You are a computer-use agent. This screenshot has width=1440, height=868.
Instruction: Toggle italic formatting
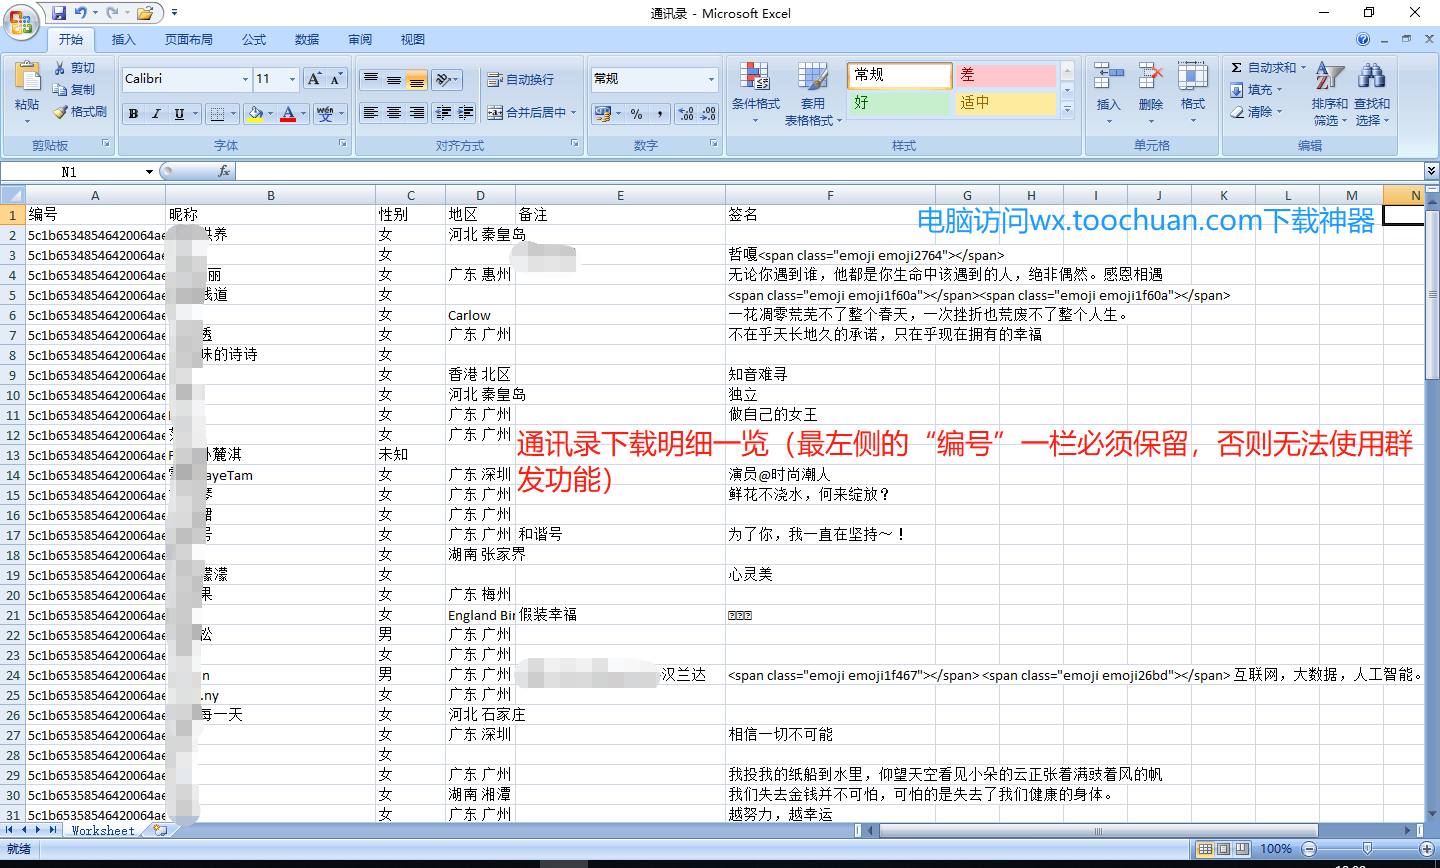coord(156,114)
